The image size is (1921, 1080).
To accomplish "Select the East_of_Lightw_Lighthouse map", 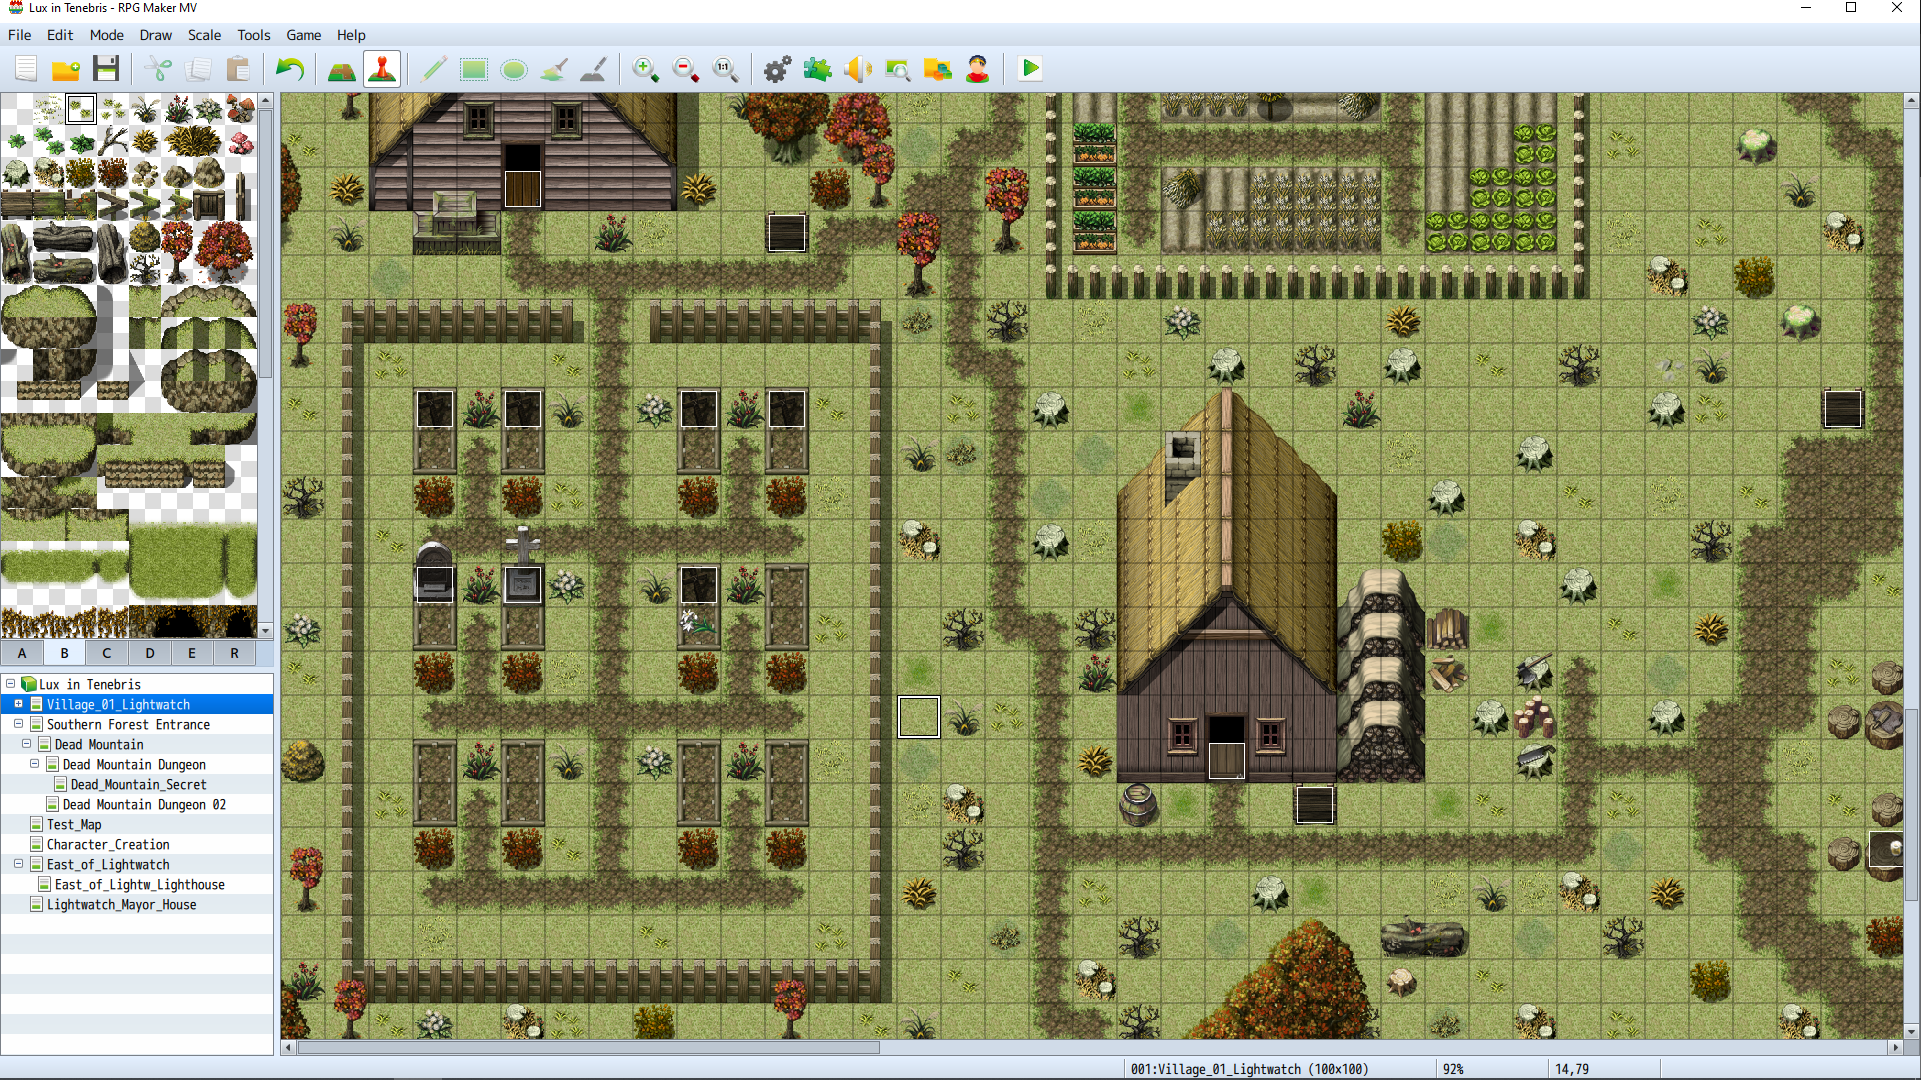I will [139, 885].
